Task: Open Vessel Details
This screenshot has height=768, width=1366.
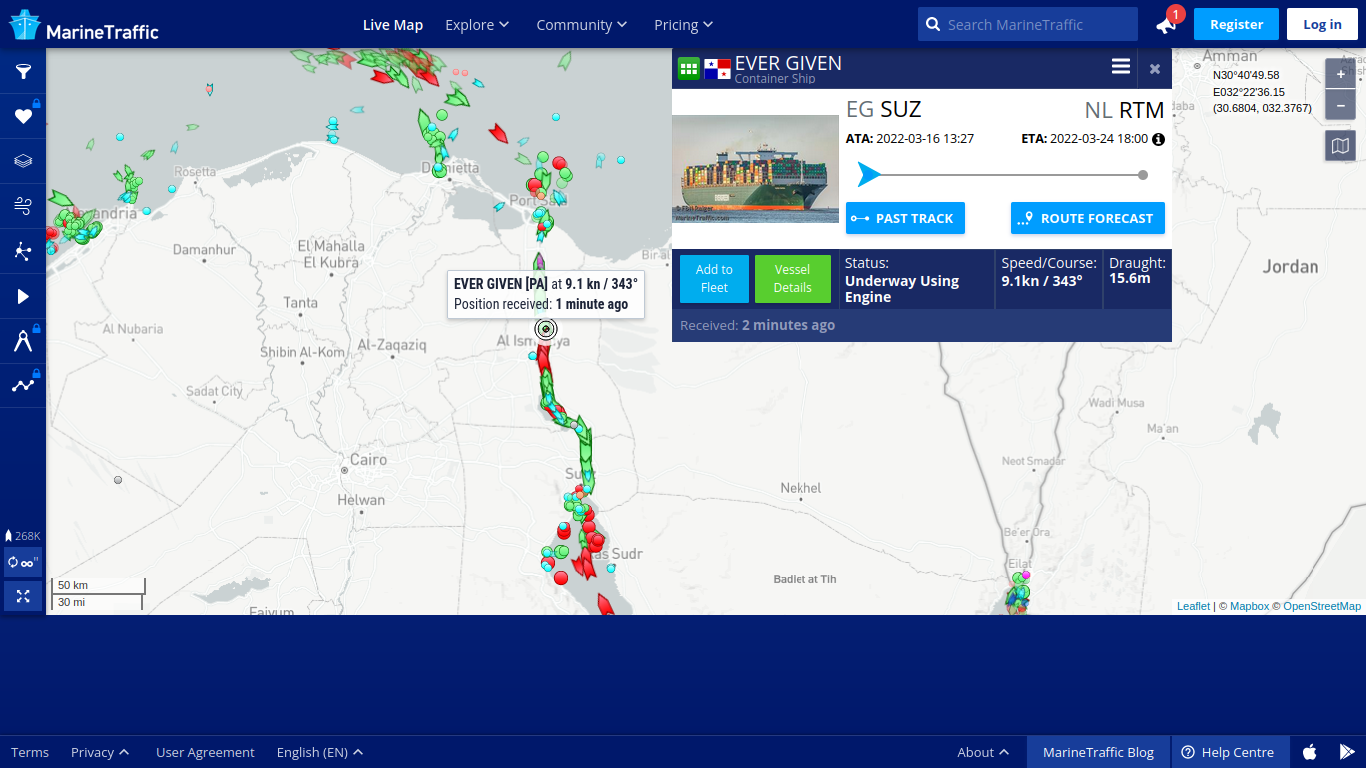Action: [792, 278]
